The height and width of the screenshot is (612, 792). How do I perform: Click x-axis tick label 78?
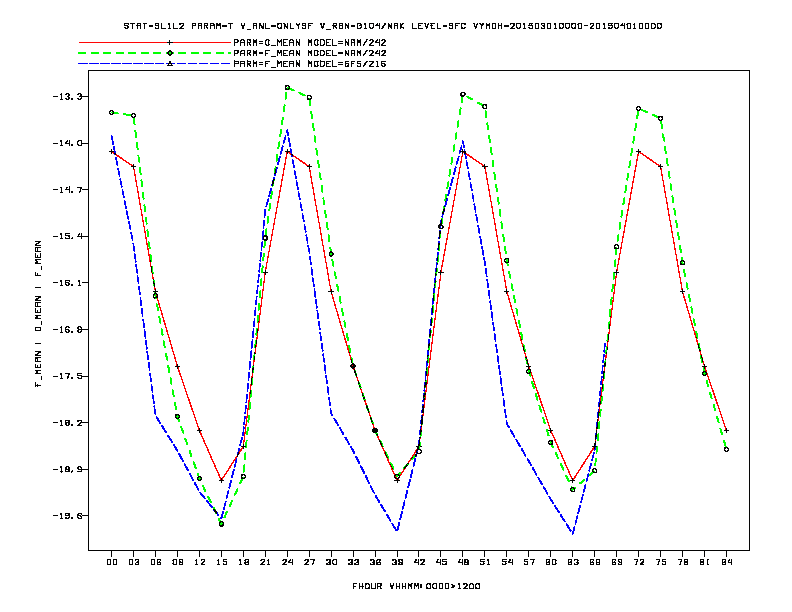(682, 562)
